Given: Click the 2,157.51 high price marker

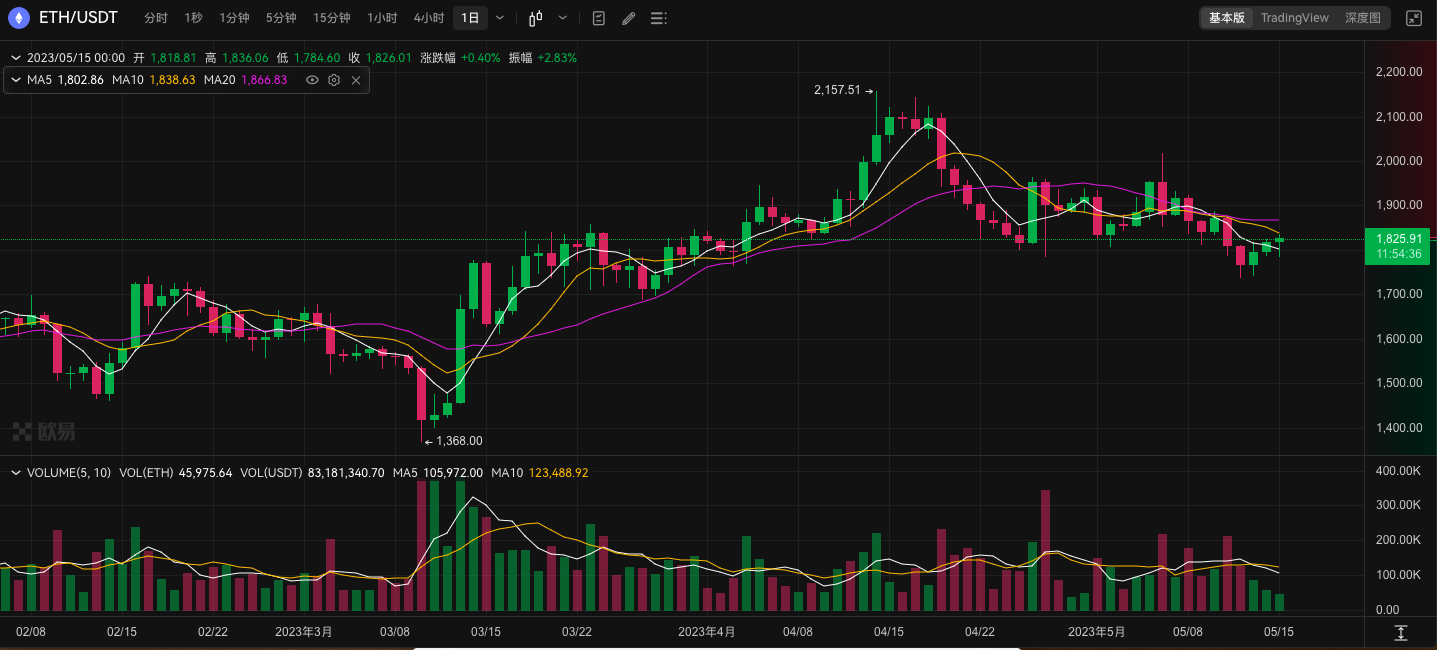Looking at the screenshot, I should pyautogui.click(x=837, y=90).
